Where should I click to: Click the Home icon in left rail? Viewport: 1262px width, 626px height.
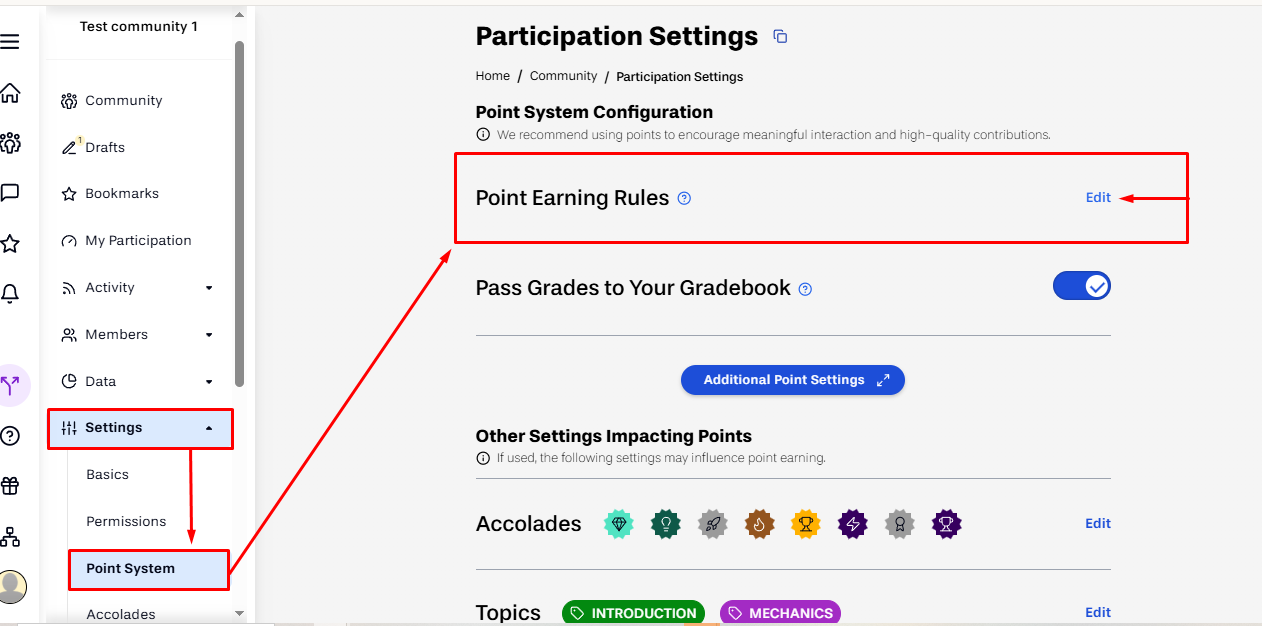(x=10, y=93)
